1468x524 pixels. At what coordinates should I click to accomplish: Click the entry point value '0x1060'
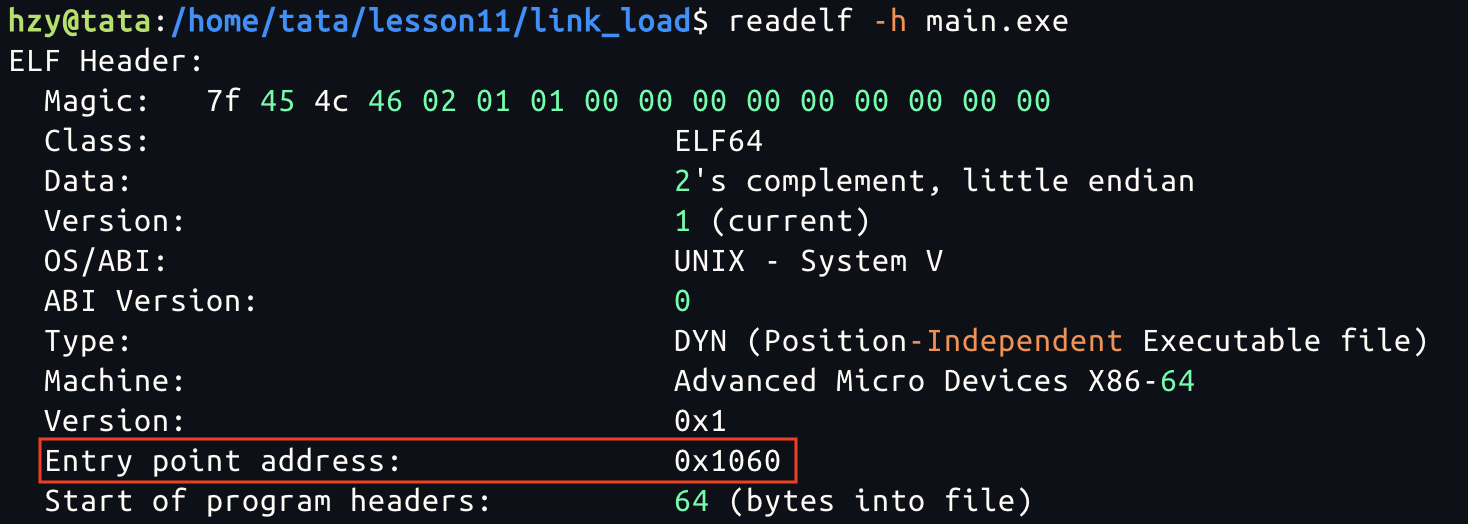pyautogui.click(x=728, y=461)
